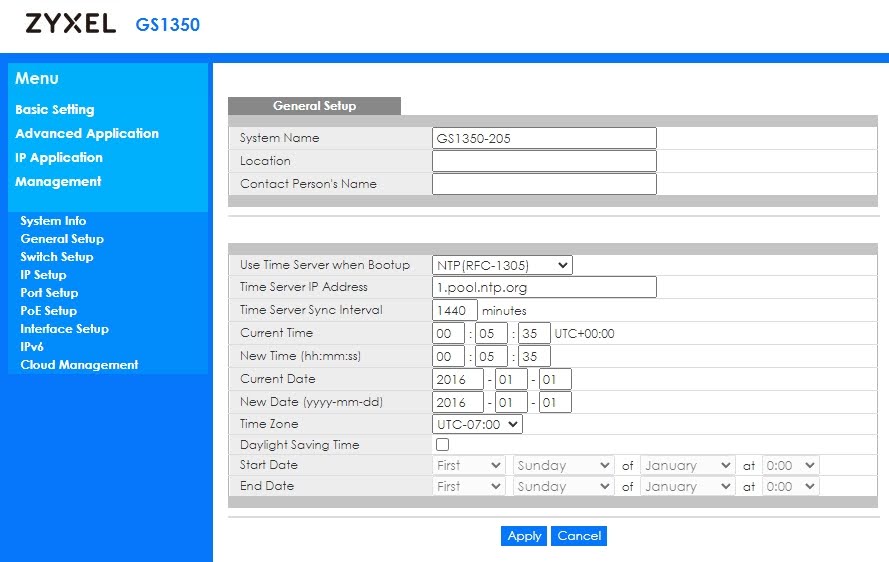Click the Cancel button
889x562 pixels.
coord(579,536)
